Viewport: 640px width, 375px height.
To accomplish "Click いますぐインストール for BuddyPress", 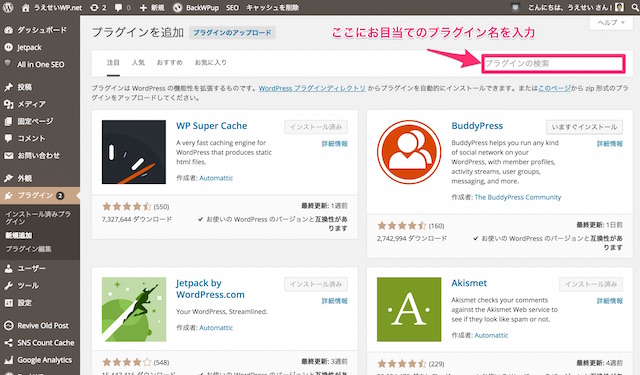I will pyautogui.click(x=584, y=127).
